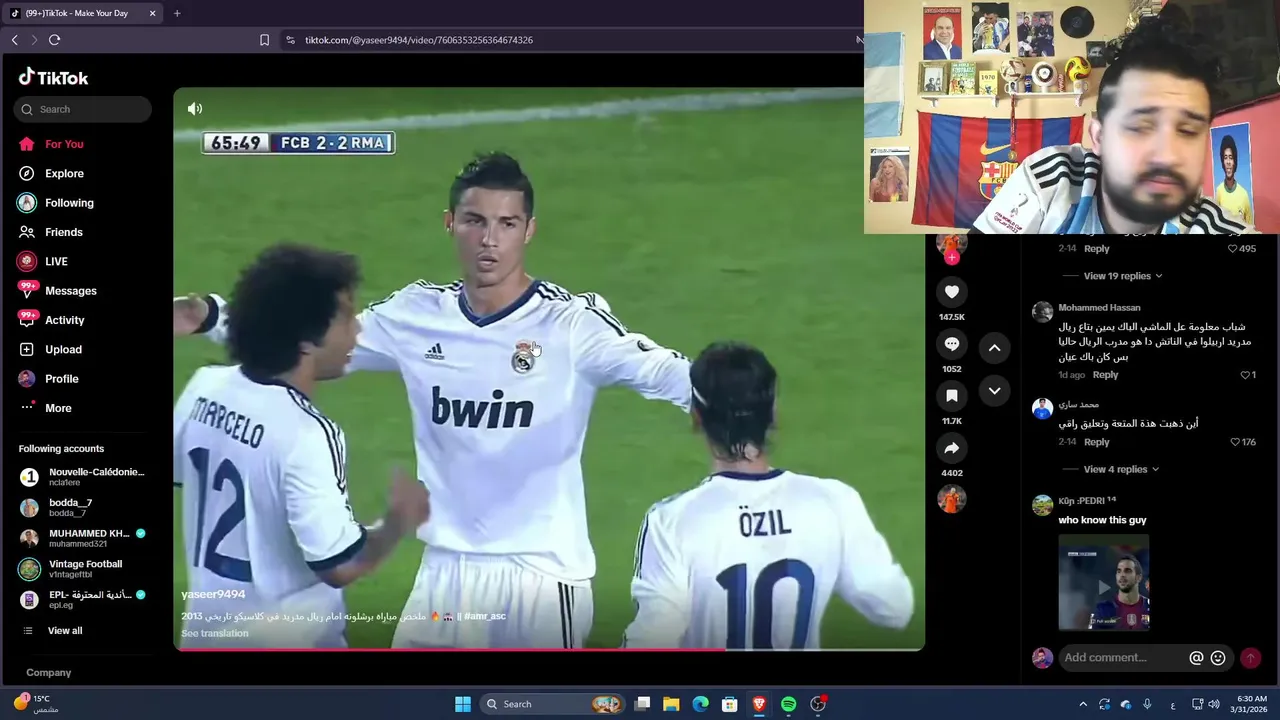Post comment with the red arrow button
The height and width of the screenshot is (720, 1280).
pyautogui.click(x=1250, y=658)
